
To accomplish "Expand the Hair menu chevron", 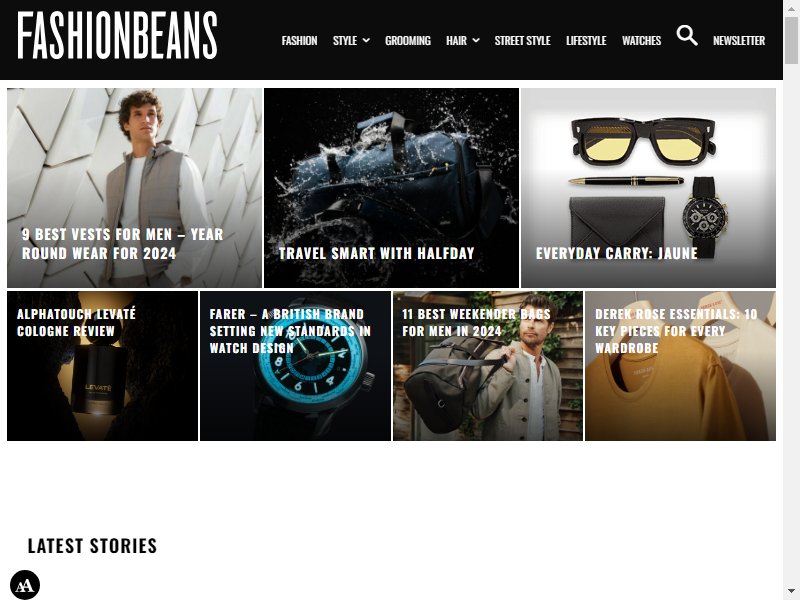I will [x=476, y=40].
